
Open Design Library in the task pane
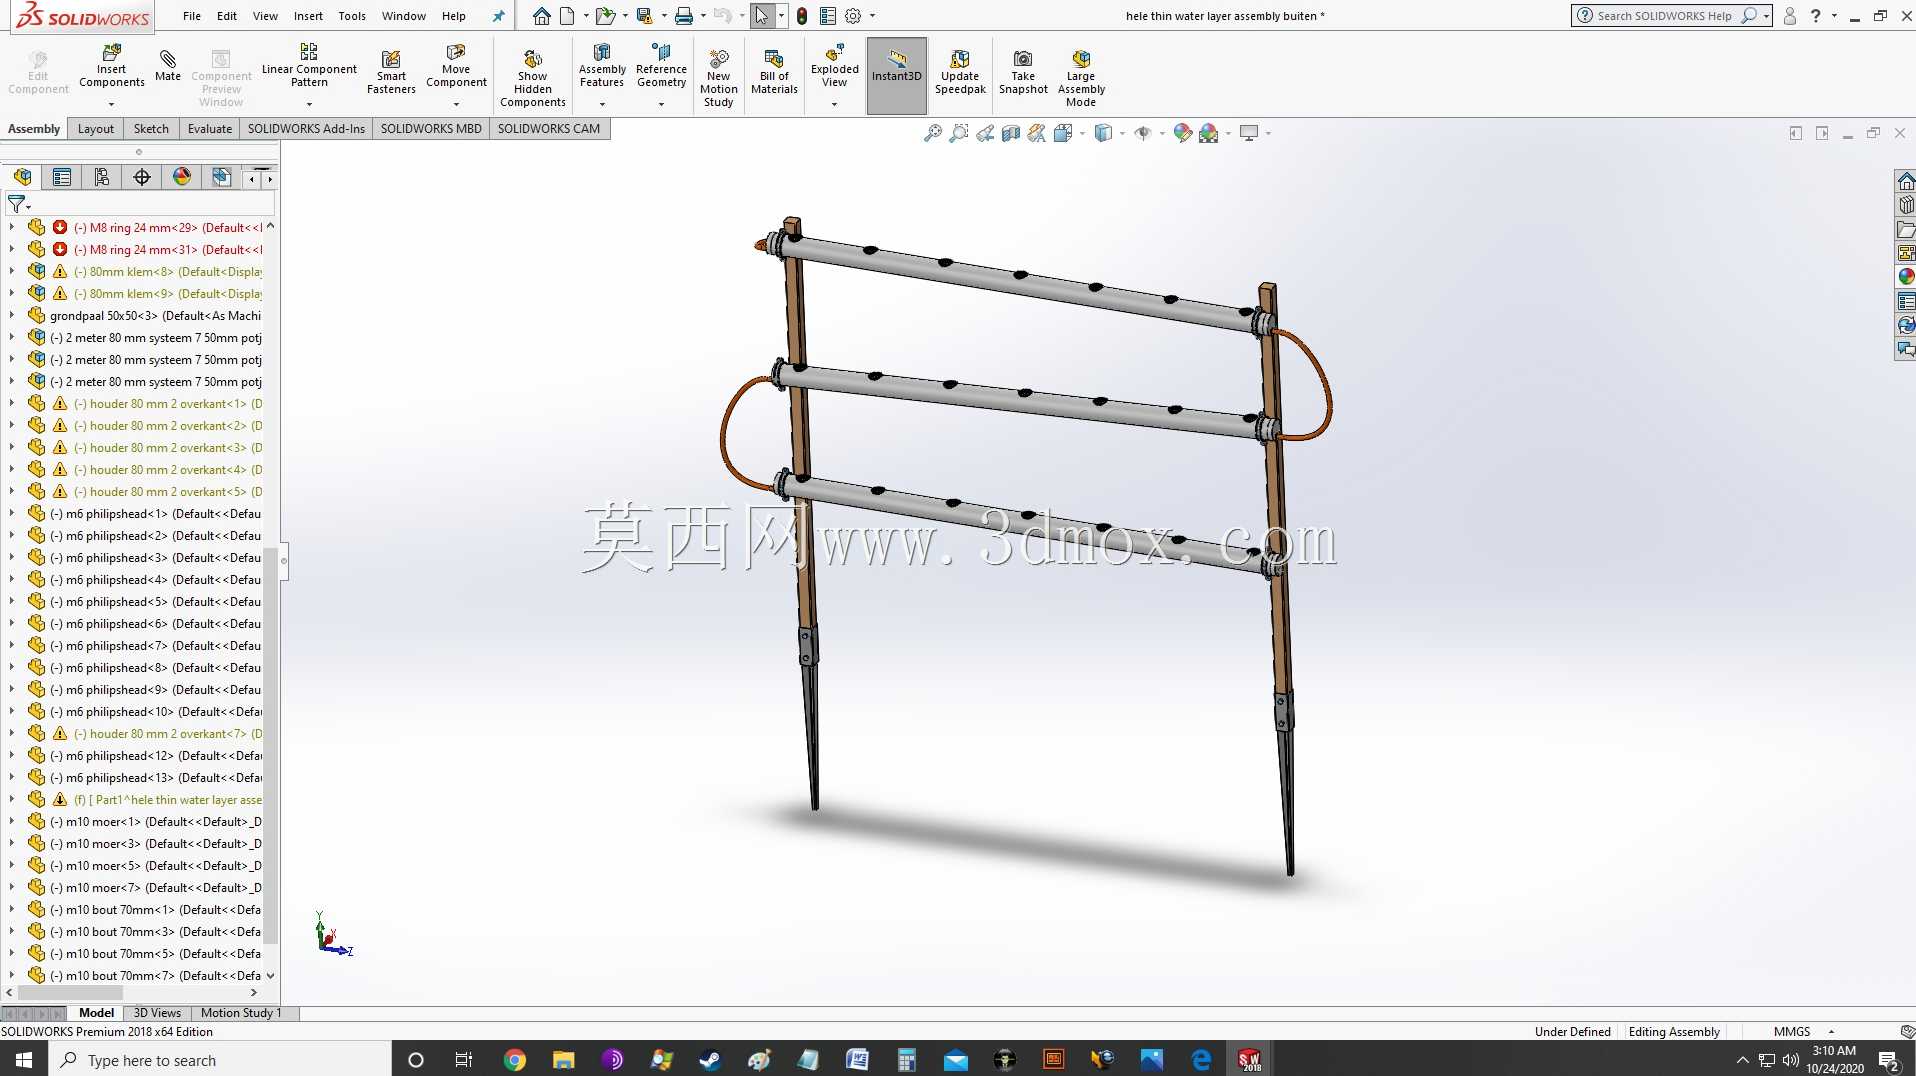point(1906,205)
